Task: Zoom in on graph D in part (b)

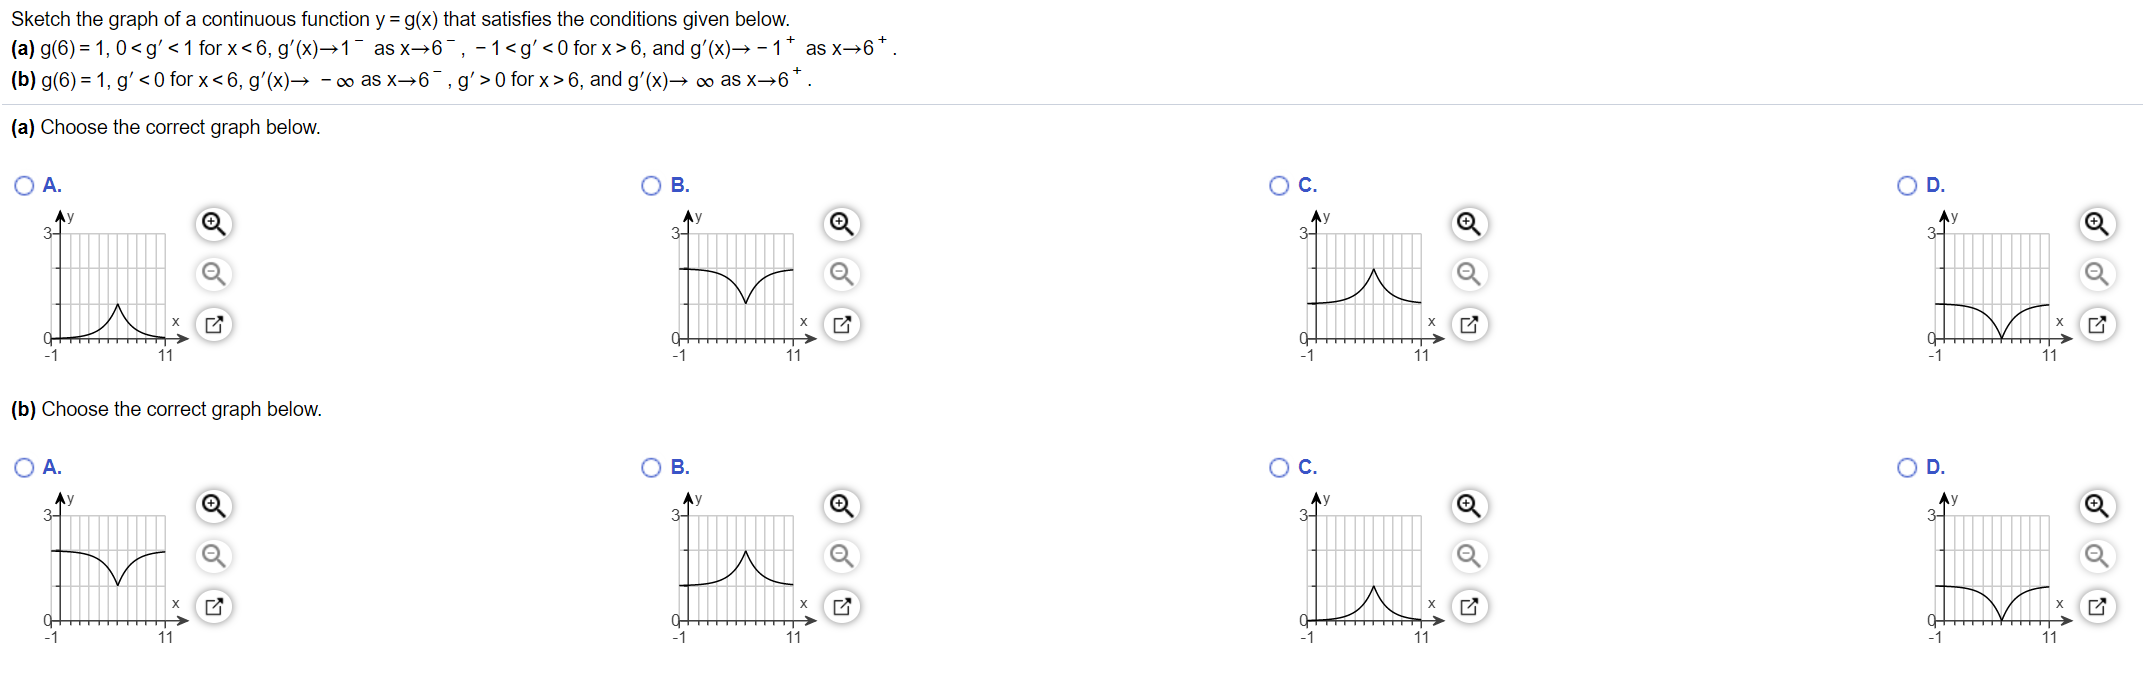Action: [2097, 507]
